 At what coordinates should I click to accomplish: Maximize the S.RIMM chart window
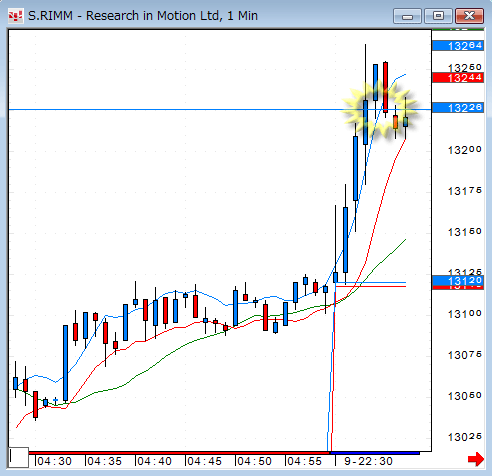coord(438,16)
